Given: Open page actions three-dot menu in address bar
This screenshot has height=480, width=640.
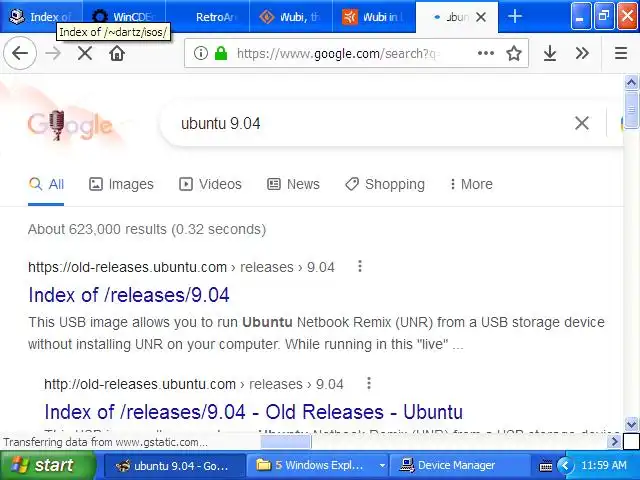Looking at the screenshot, I should [x=486, y=53].
